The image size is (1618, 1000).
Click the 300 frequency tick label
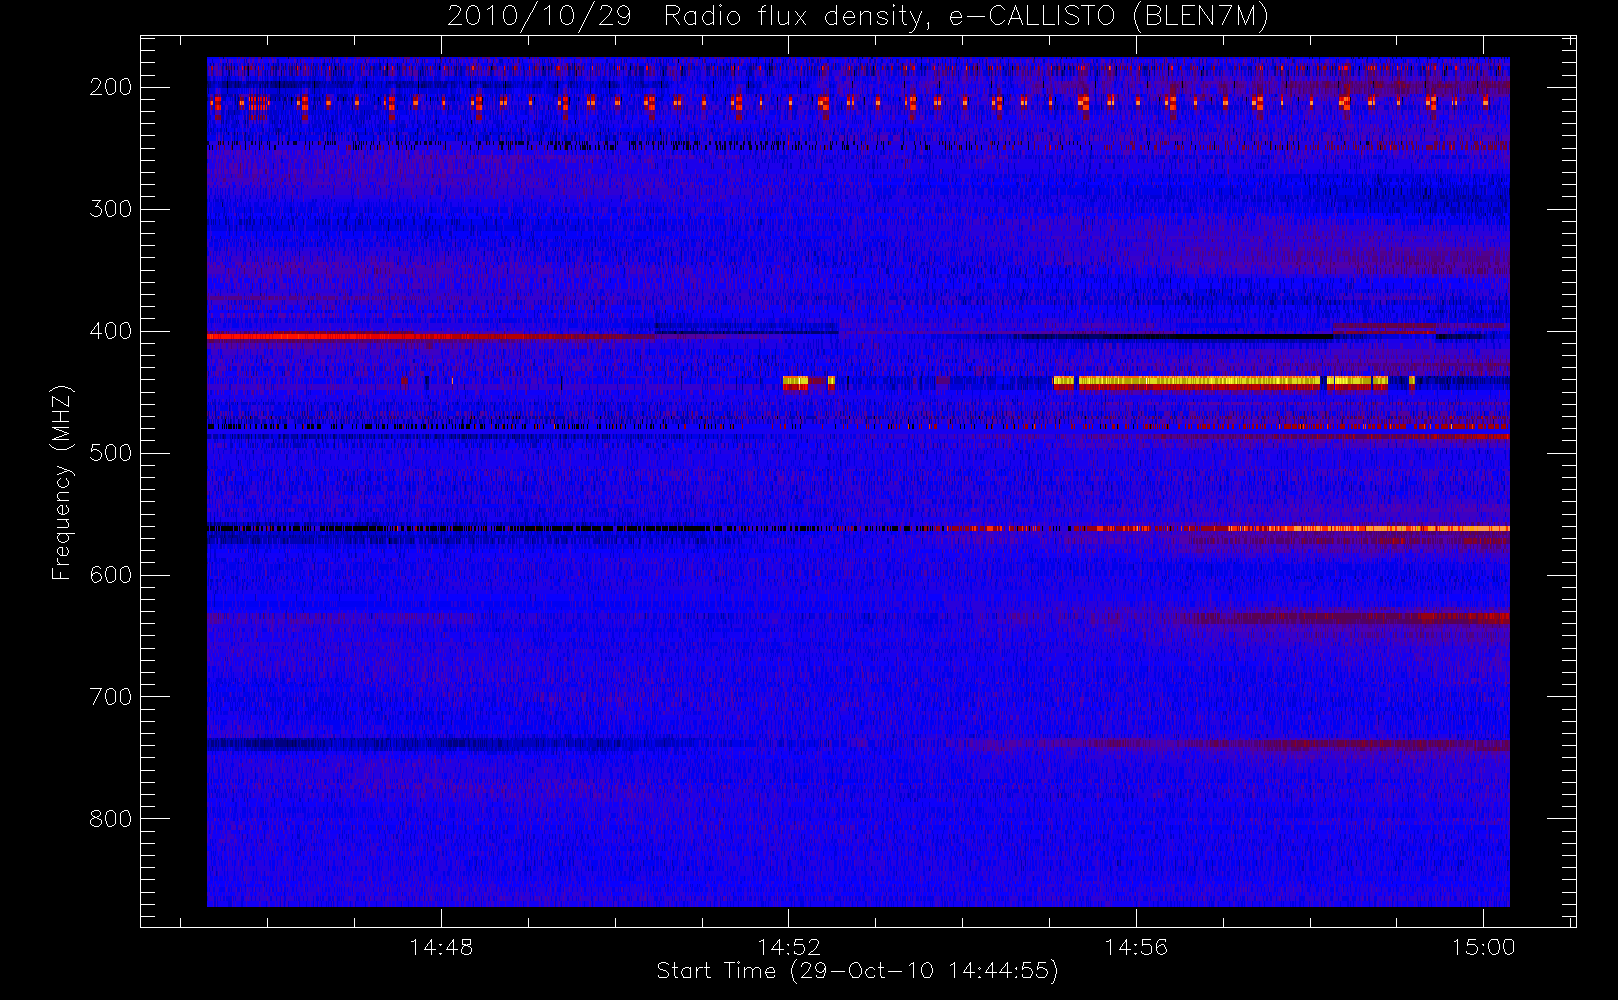110,209
